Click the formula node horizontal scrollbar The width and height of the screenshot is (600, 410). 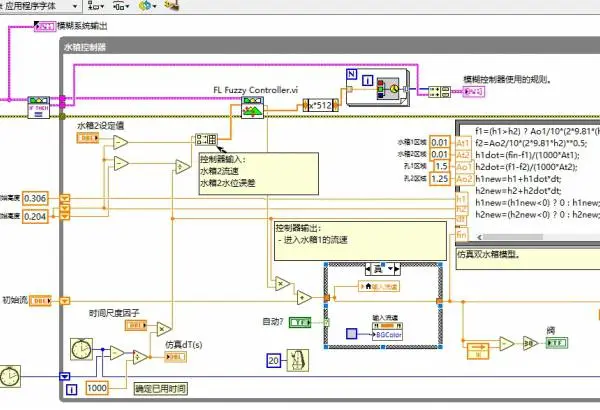coord(514,237)
